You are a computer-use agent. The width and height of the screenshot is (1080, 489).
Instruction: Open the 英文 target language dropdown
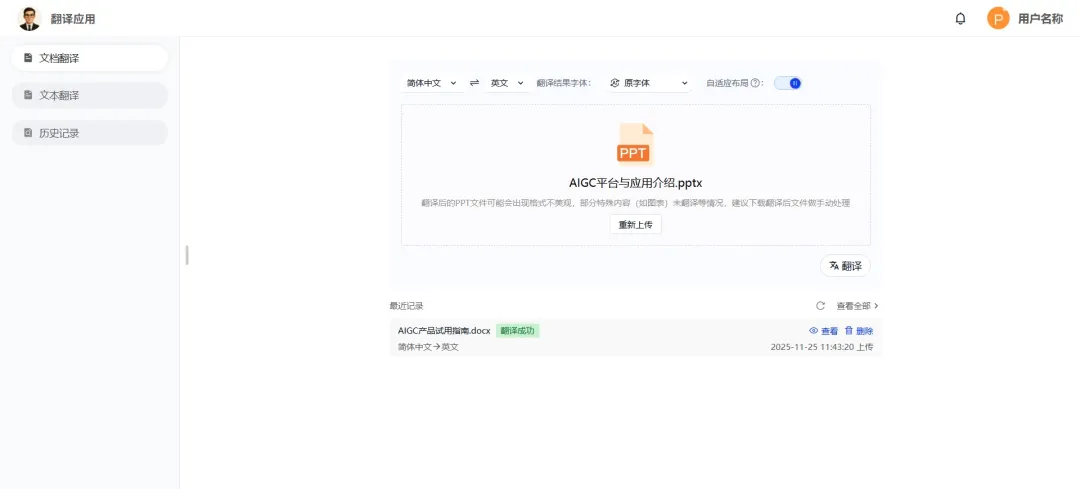pos(507,83)
